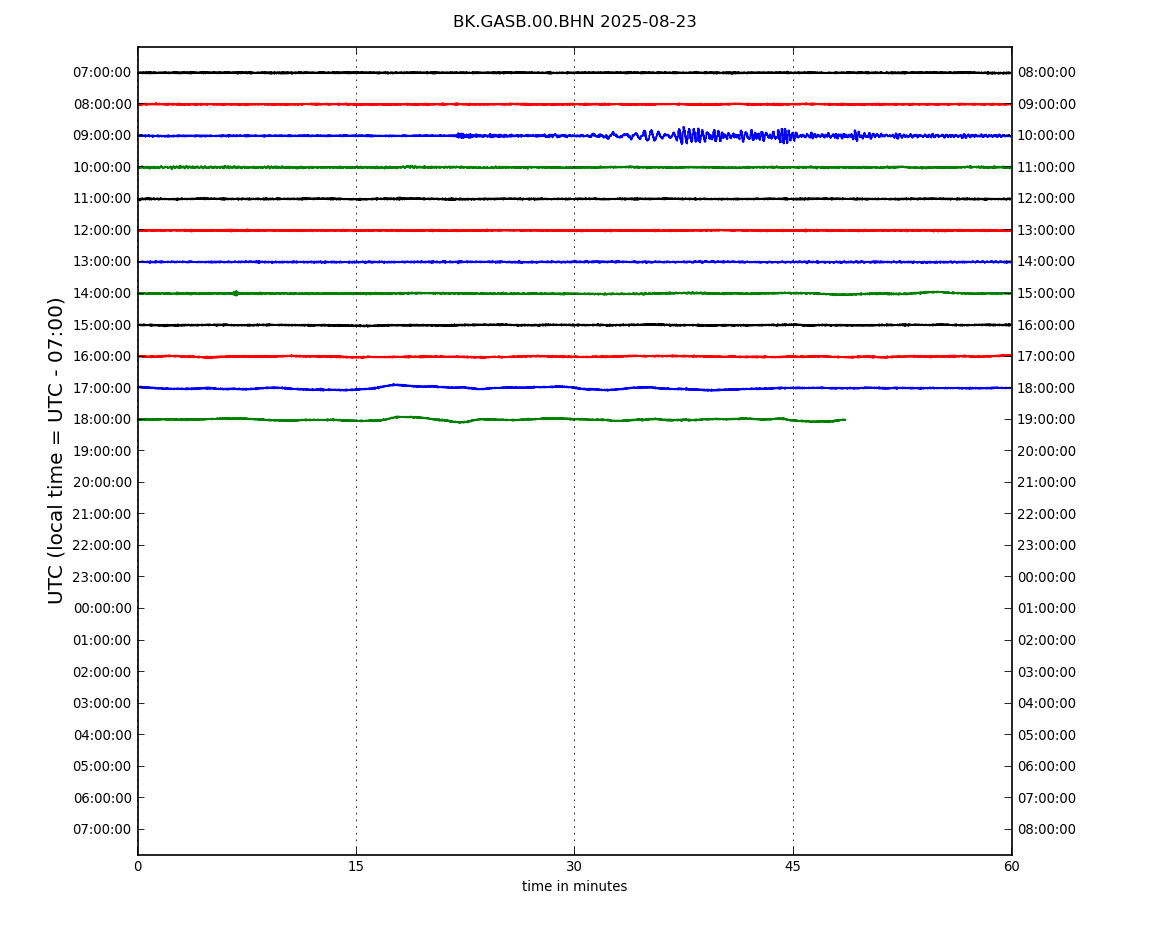Select left axis label 14:00:00
This screenshot has height=950, width=1150.
[x=103, y=293]
